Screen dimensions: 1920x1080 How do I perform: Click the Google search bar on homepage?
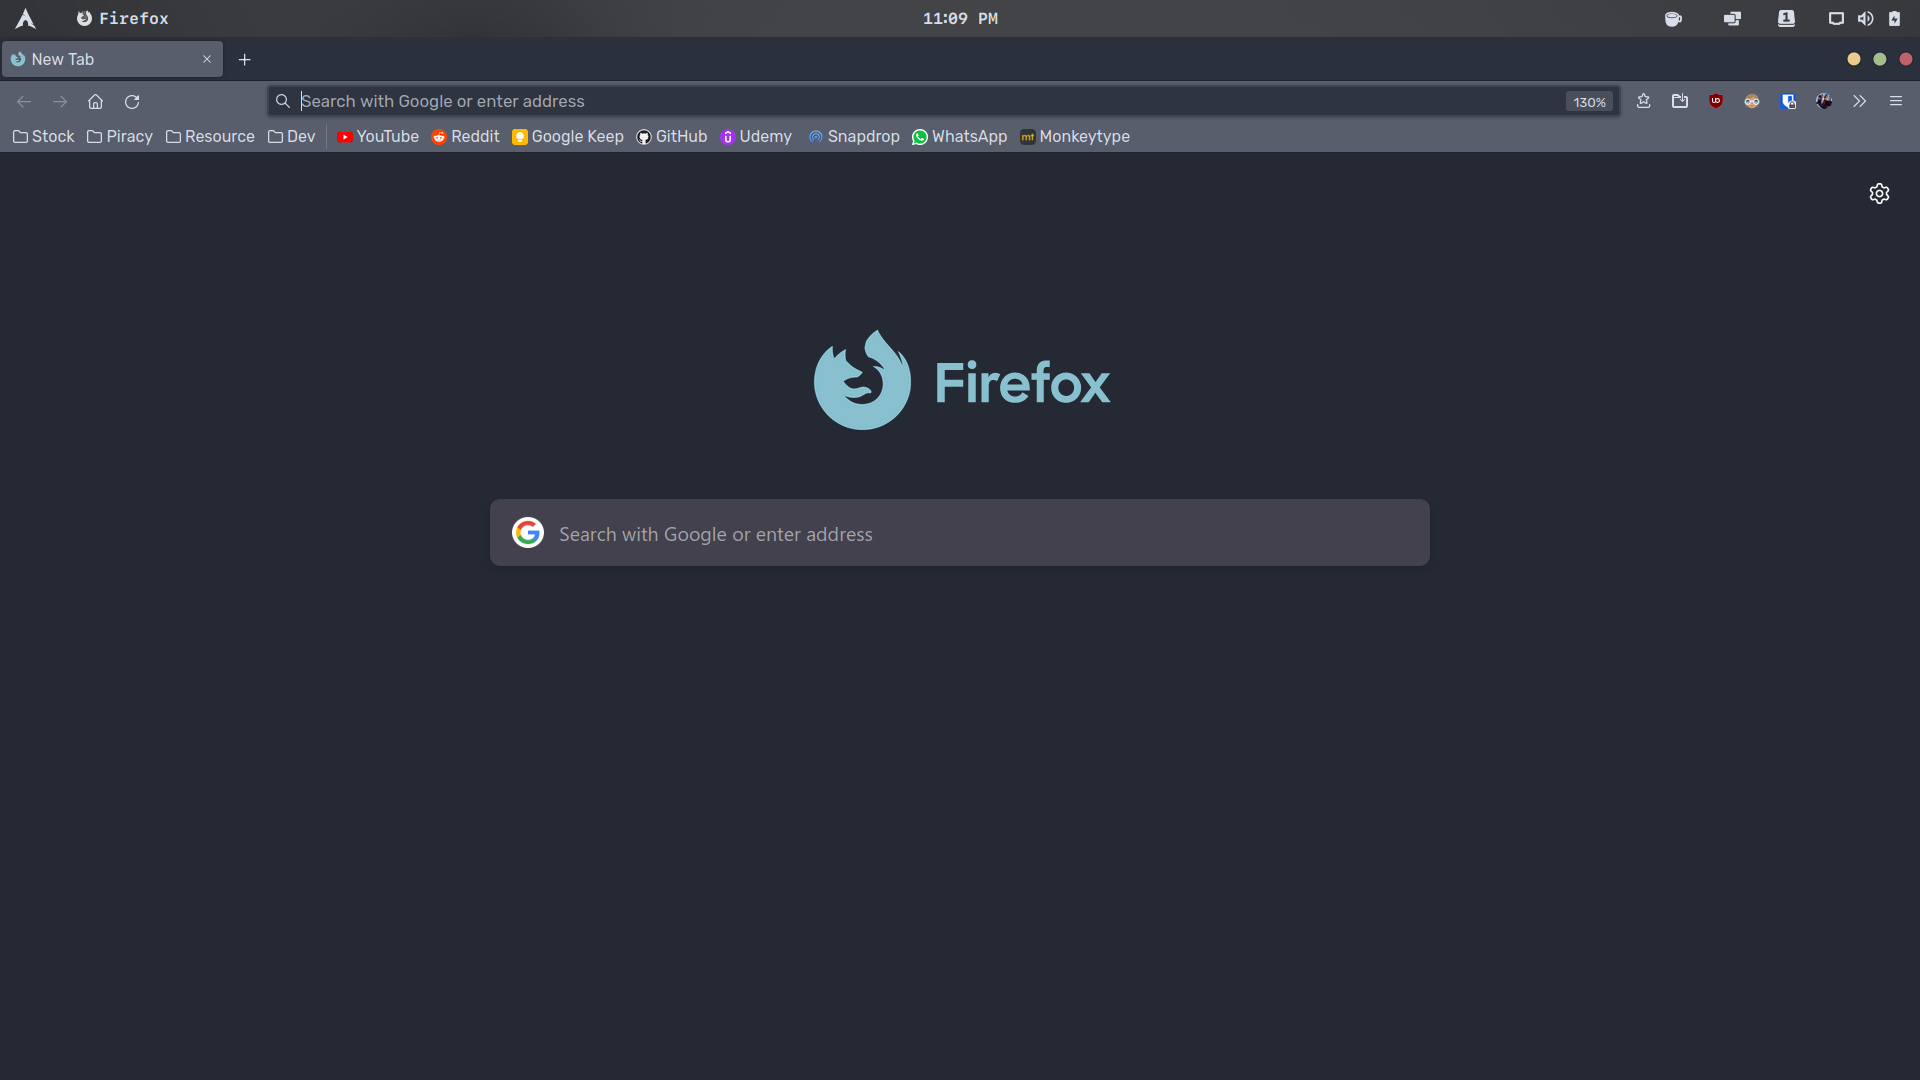pos(960,533)
